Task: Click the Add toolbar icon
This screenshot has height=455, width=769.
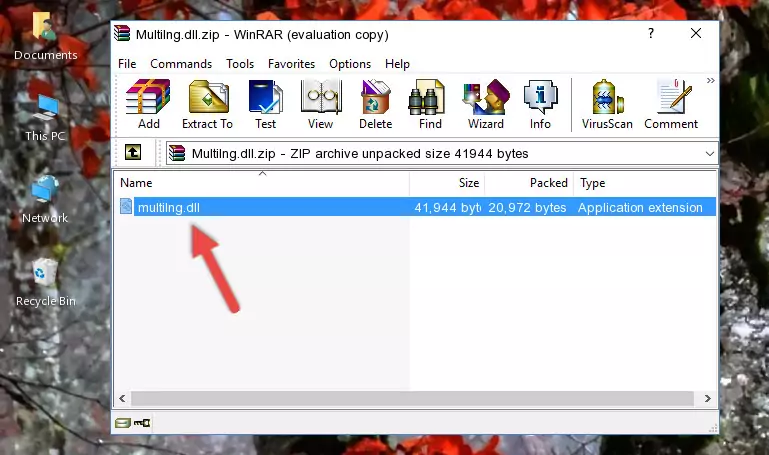Action: click(148, 104)
